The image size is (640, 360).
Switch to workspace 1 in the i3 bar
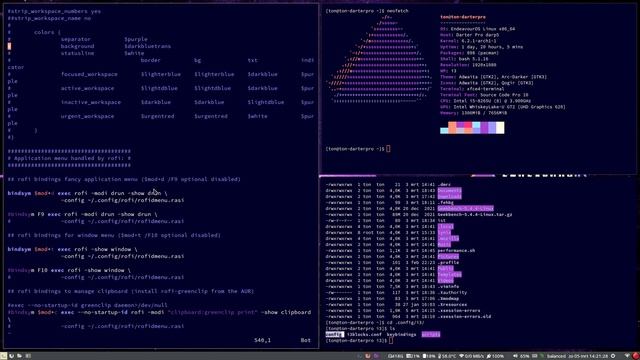(x=4, y=356)
